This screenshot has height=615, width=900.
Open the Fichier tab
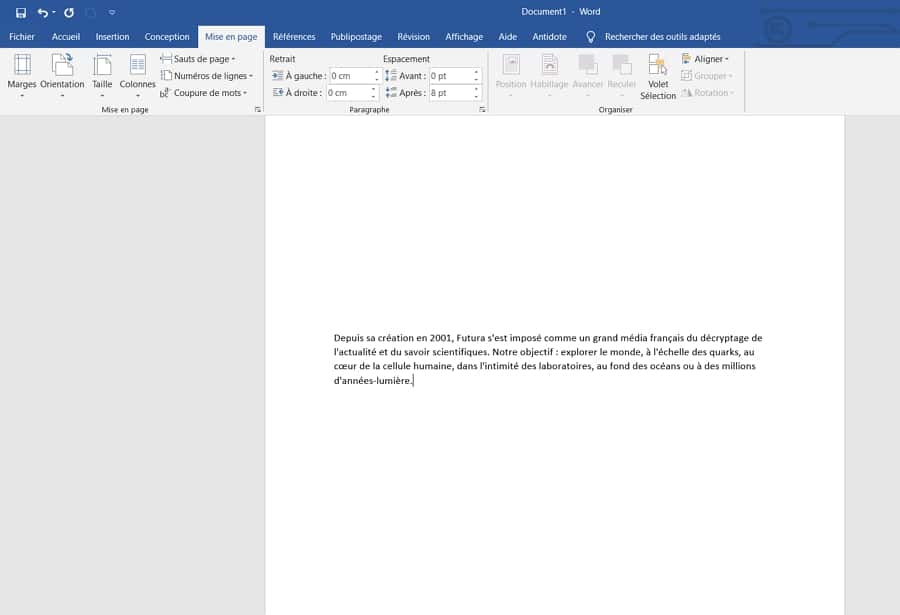point(22,36)
